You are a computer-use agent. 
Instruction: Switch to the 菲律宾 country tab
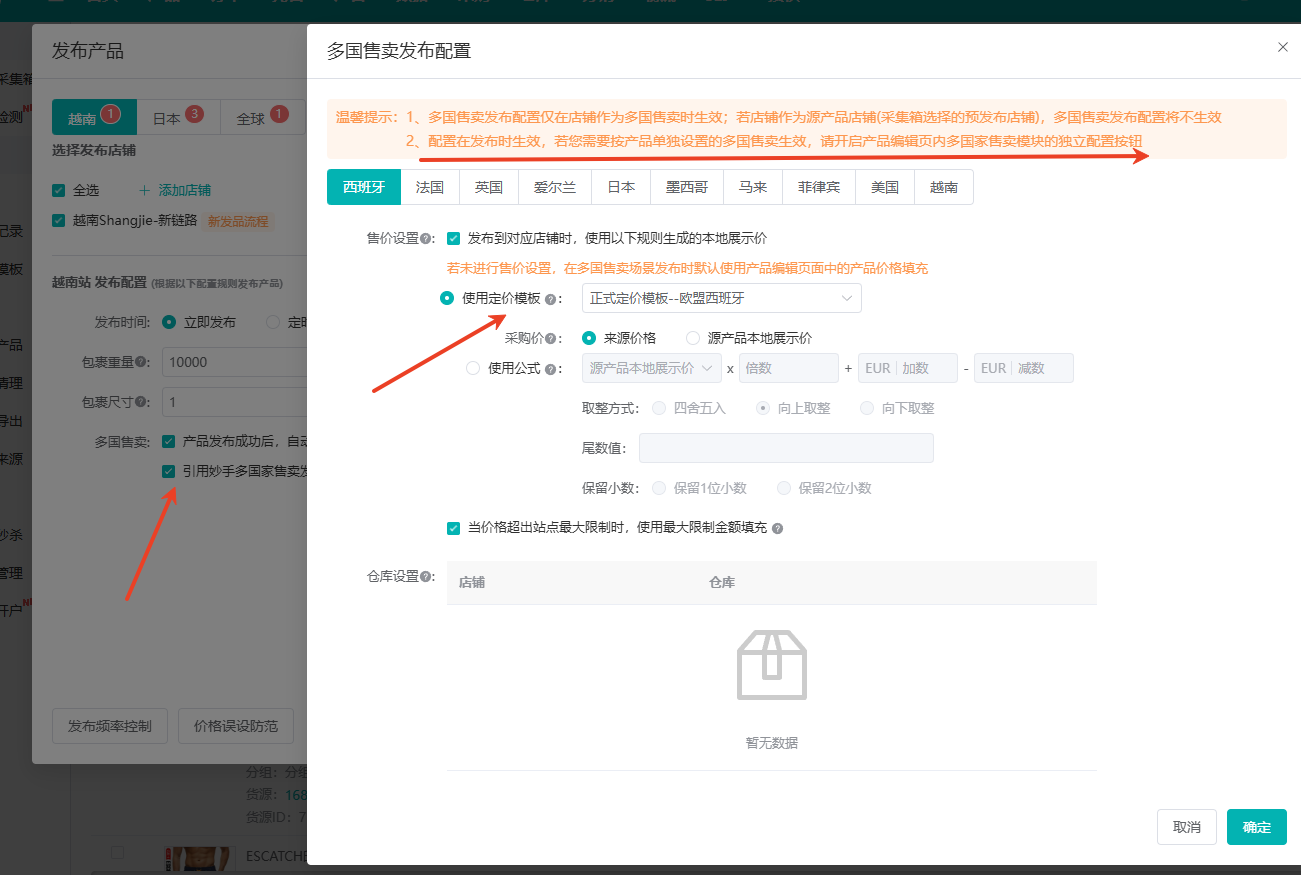click(x=819, y=187)
